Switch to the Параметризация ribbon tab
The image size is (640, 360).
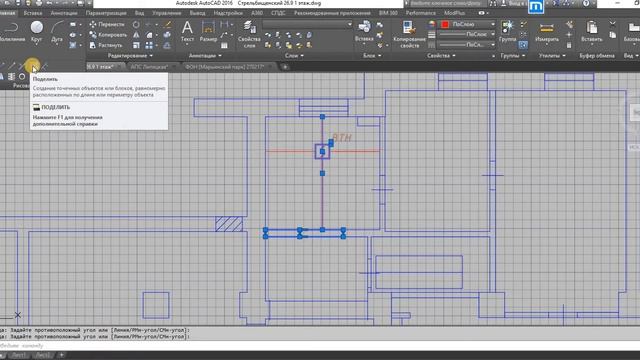click(106, 13)
